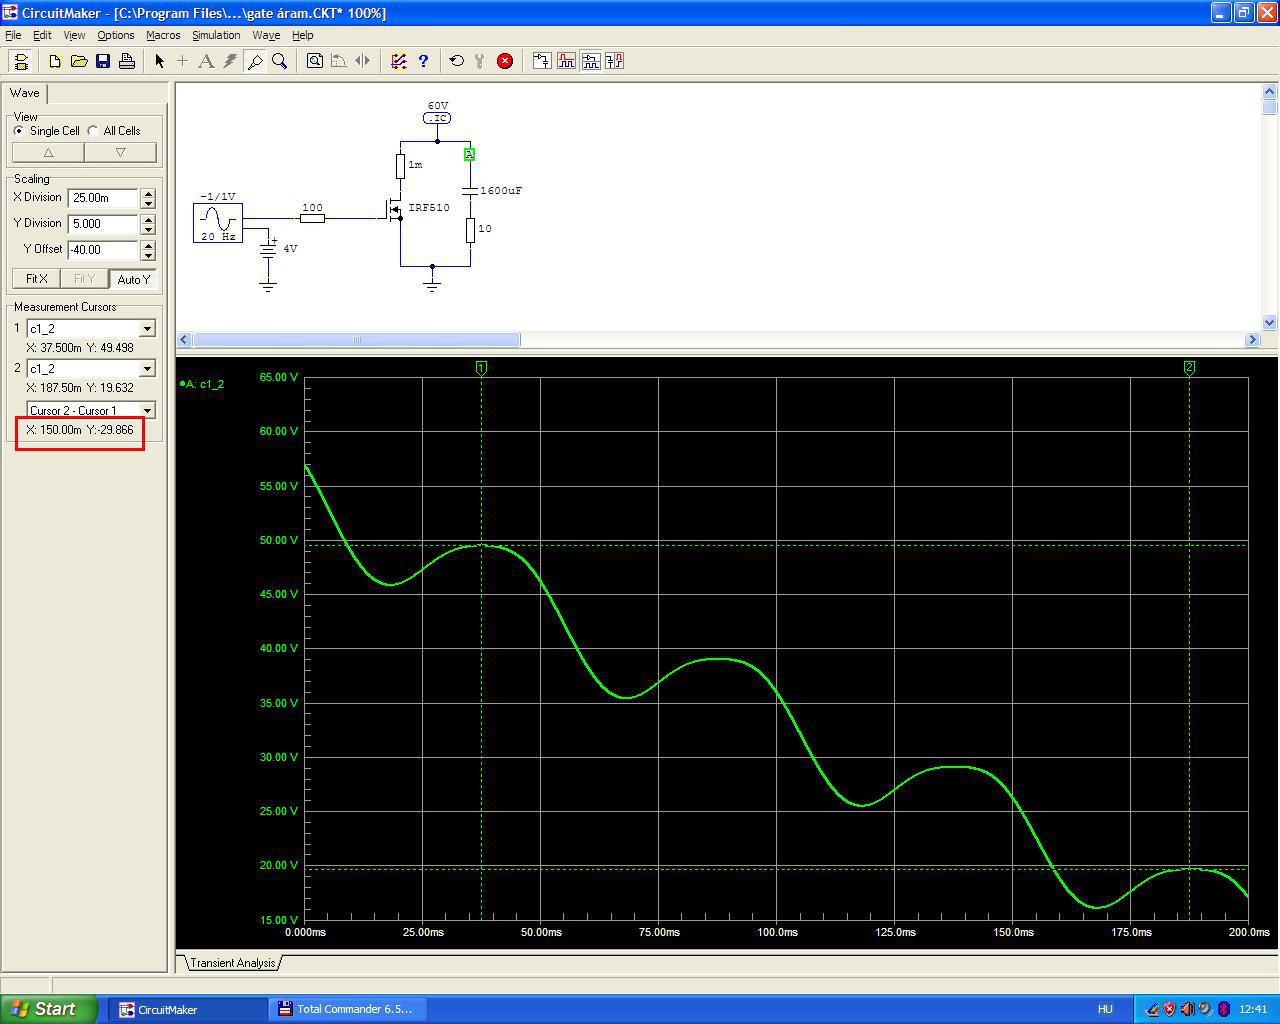Toggle the panel display toolbar icon
The height and width of the screenshot is (1024, 1280).
click(22, 61)
